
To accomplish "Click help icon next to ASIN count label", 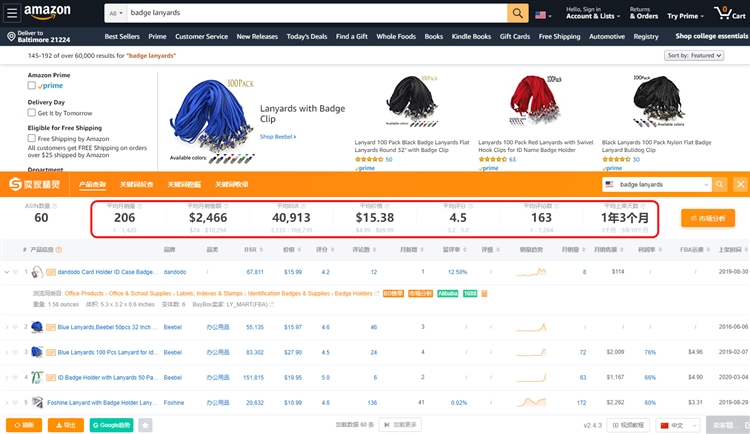I will (x=54, y=206).
